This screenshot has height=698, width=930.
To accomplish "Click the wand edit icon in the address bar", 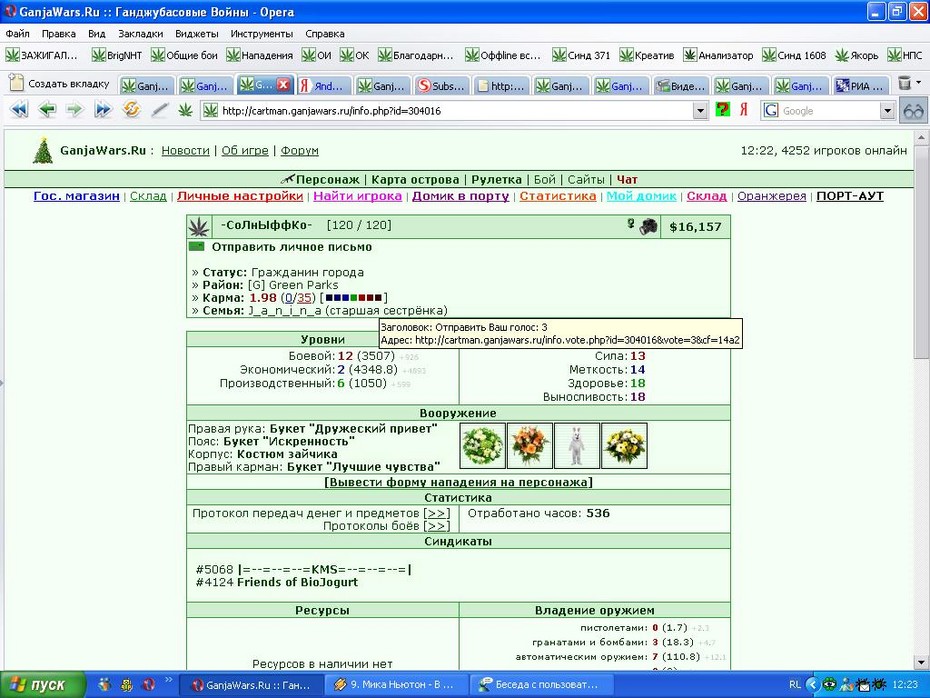I will coord(159,110).
